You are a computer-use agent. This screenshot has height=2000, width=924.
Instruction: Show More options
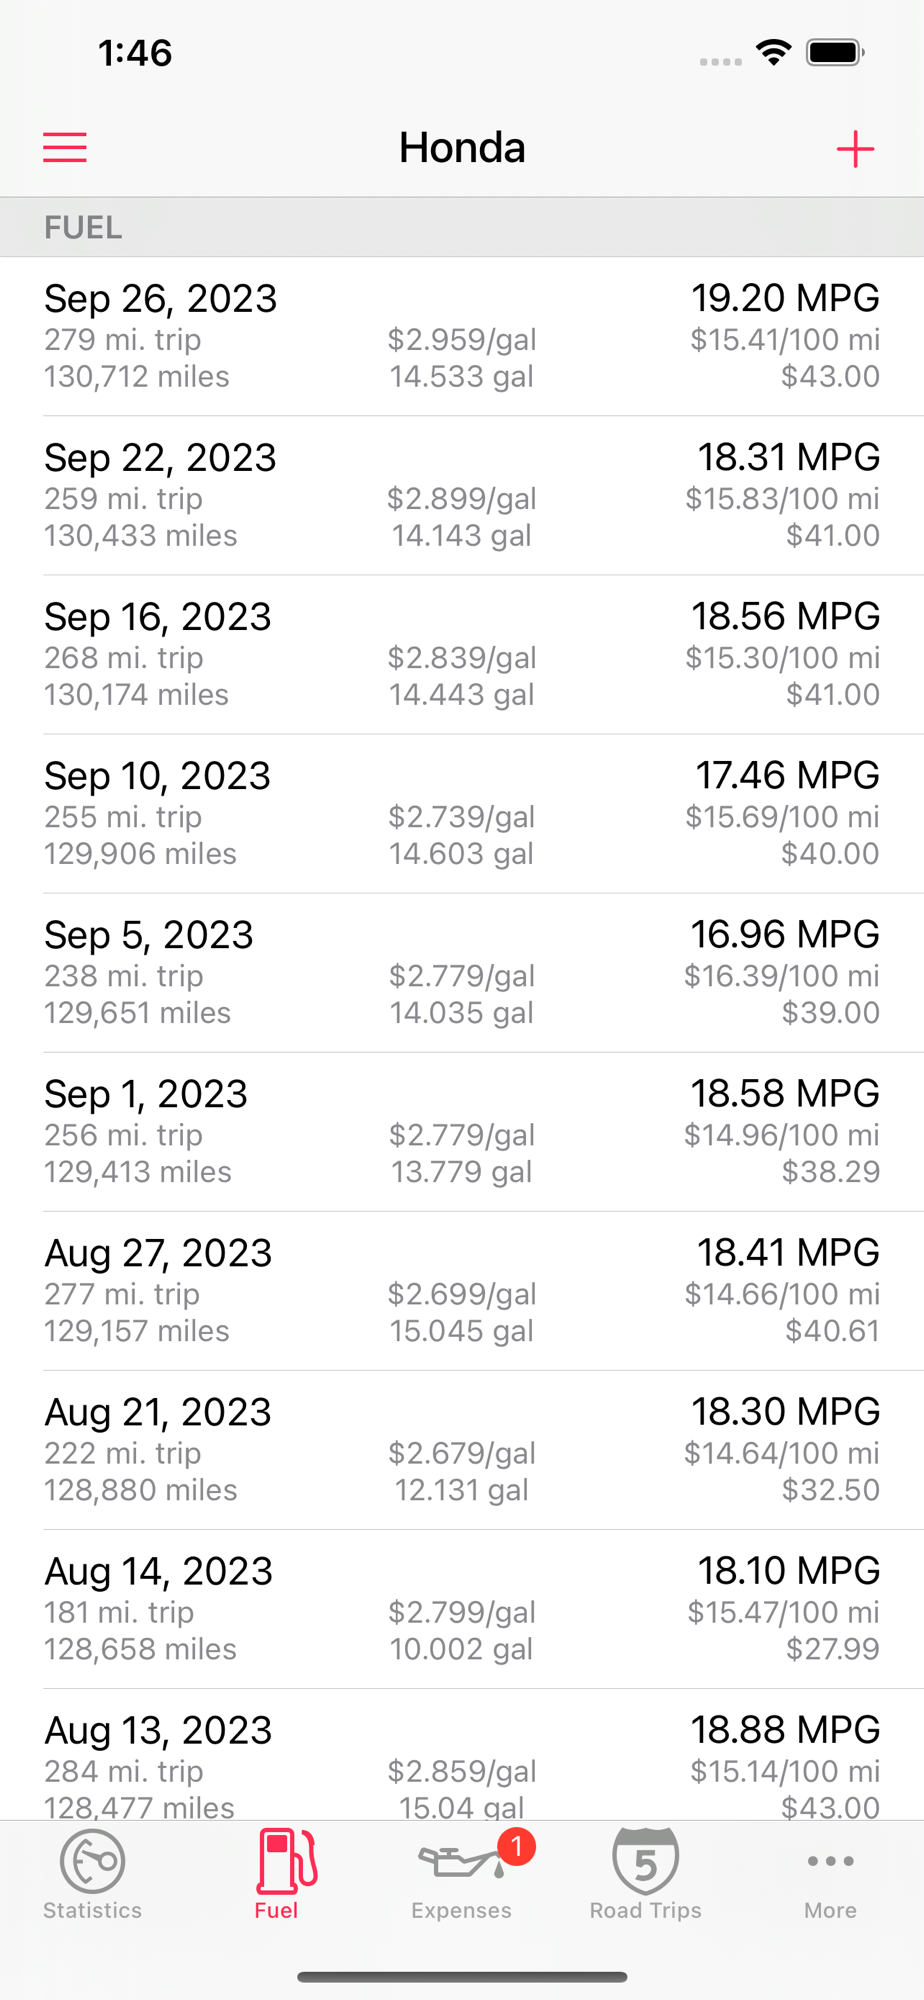pos(830,1875)
